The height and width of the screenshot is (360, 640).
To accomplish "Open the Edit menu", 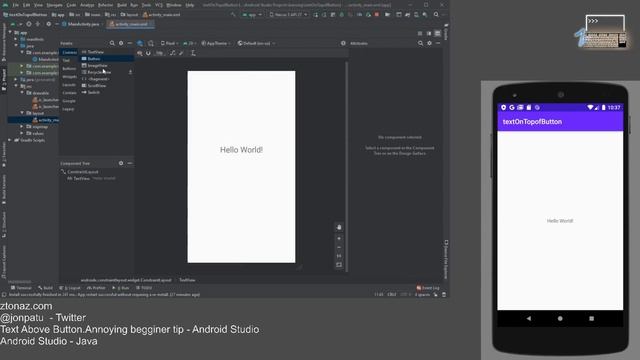I will (27, 5).
